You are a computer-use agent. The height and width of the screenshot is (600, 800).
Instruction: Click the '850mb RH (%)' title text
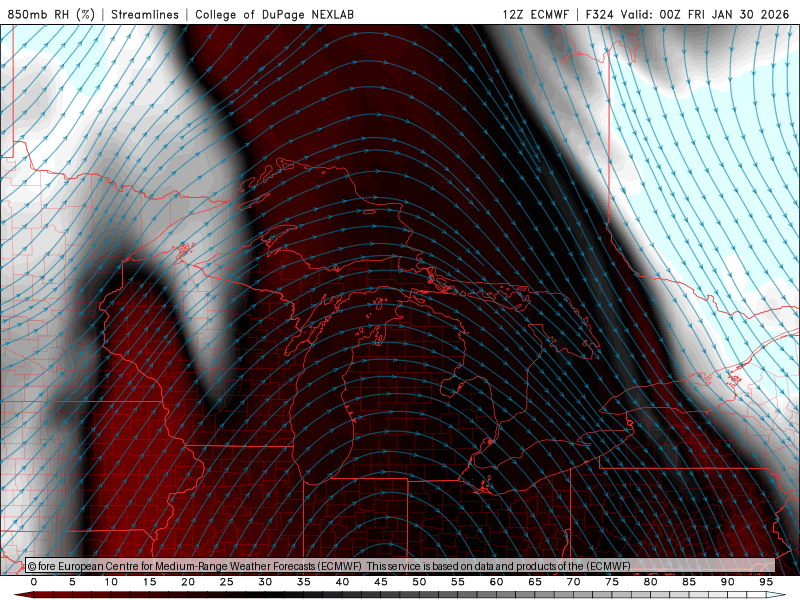51,14
